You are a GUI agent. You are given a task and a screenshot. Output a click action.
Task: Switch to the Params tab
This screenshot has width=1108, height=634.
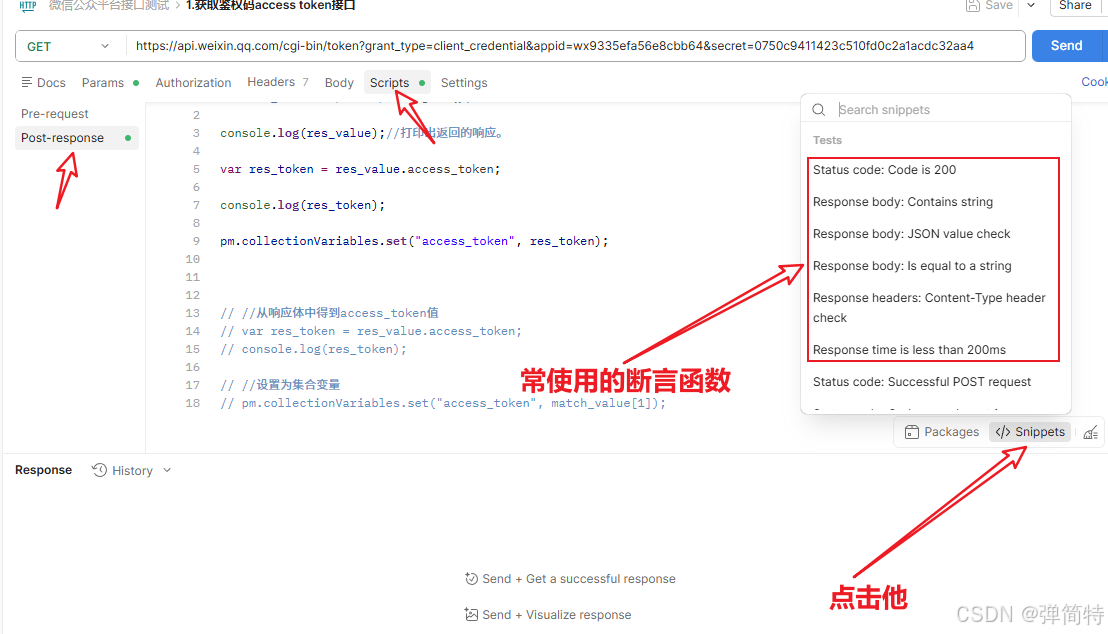(110, 83)
